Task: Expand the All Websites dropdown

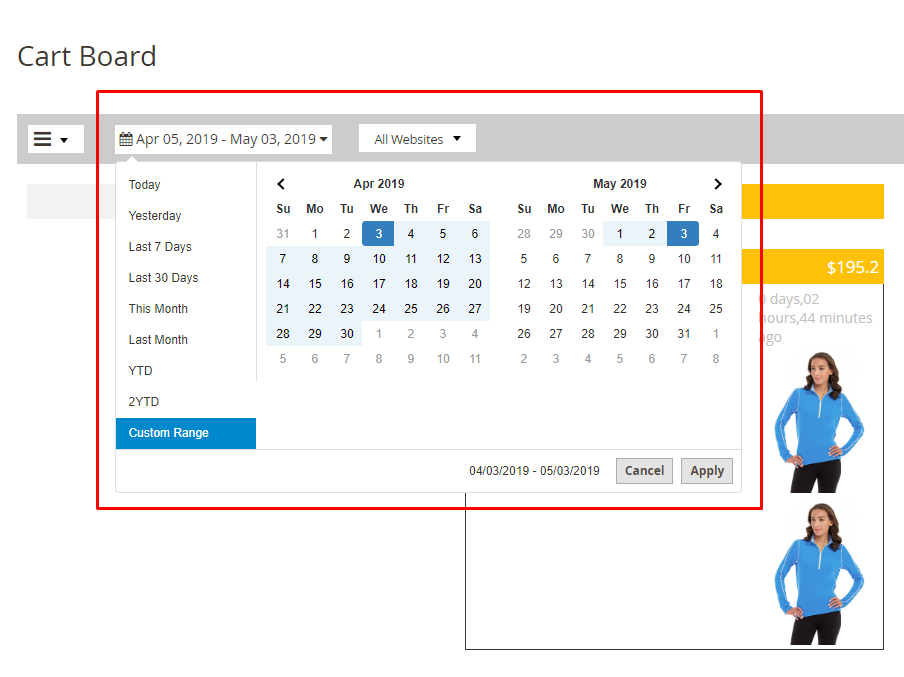Action: pyautogui.click(x=417, y=139)
